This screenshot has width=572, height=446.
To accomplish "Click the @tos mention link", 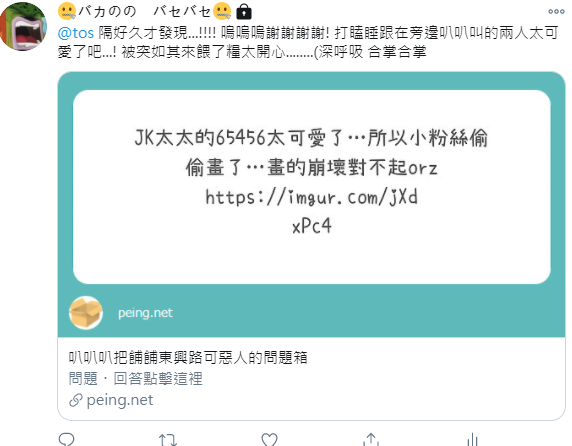I will coord(76,33).
